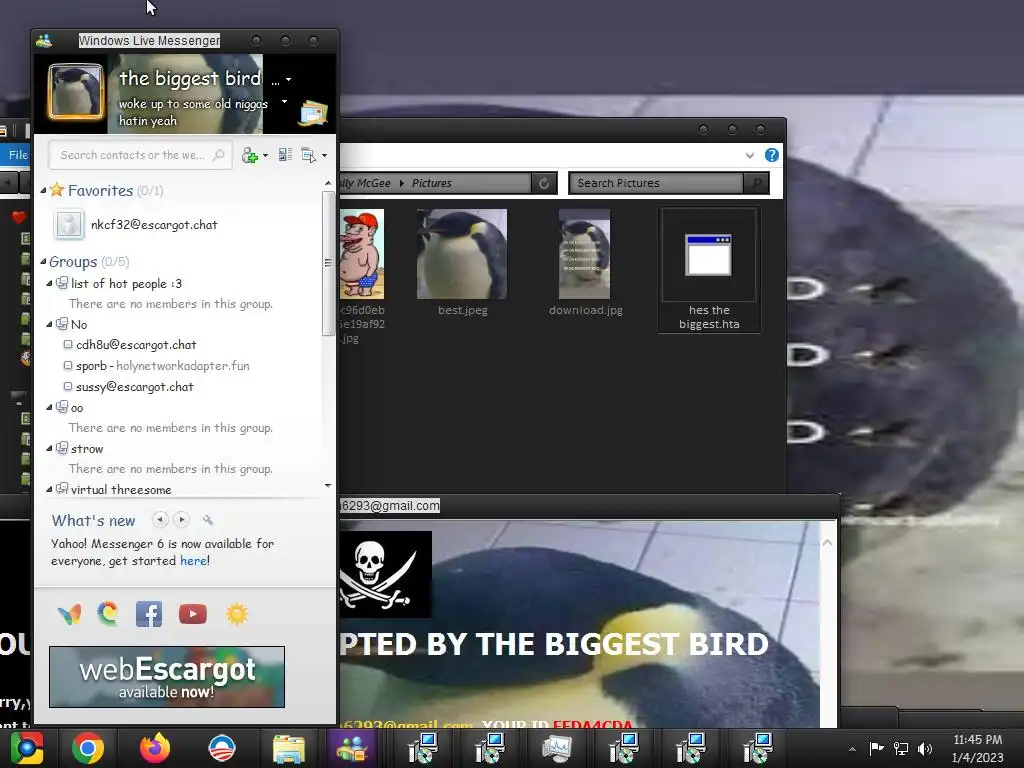The image size is (1024, 768).
Task: Open What's new options wrench icon
Action: pyautogui.click(x=208, y=520)
